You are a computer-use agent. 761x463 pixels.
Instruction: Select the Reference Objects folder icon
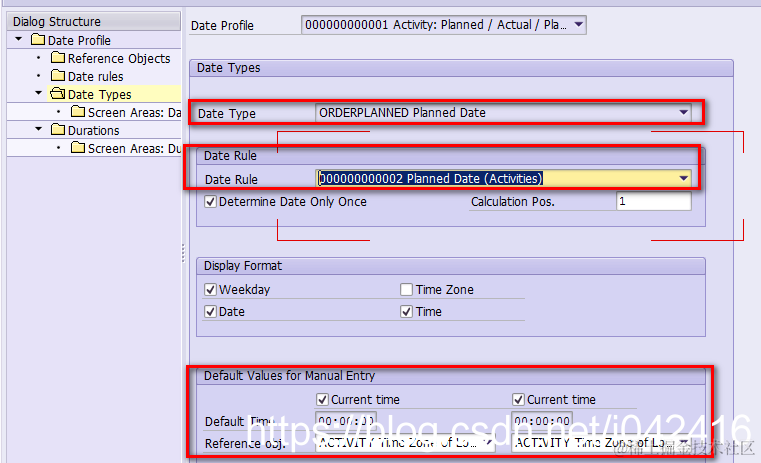pyautogui.click(x=58, y=58)
